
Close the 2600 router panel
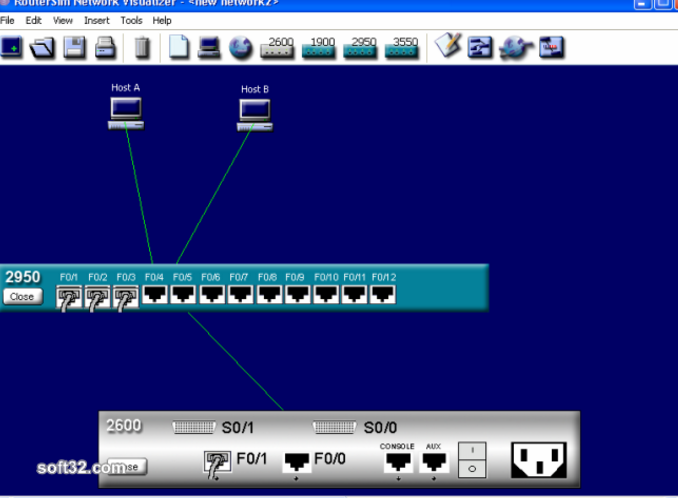(127, 467)
